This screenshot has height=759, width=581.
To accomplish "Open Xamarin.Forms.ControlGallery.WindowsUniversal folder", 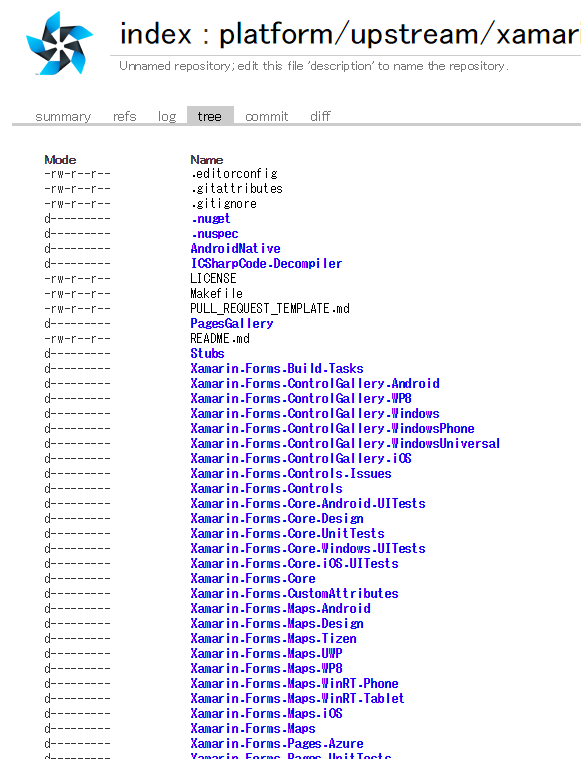I will click(x=345, y=443).
